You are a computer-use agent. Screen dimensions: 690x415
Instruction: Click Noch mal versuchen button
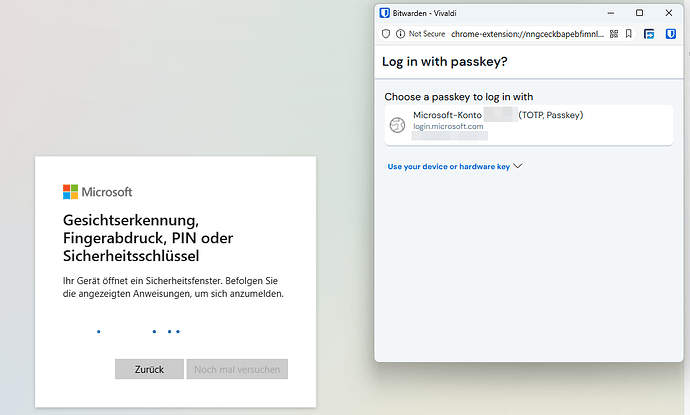237,369
